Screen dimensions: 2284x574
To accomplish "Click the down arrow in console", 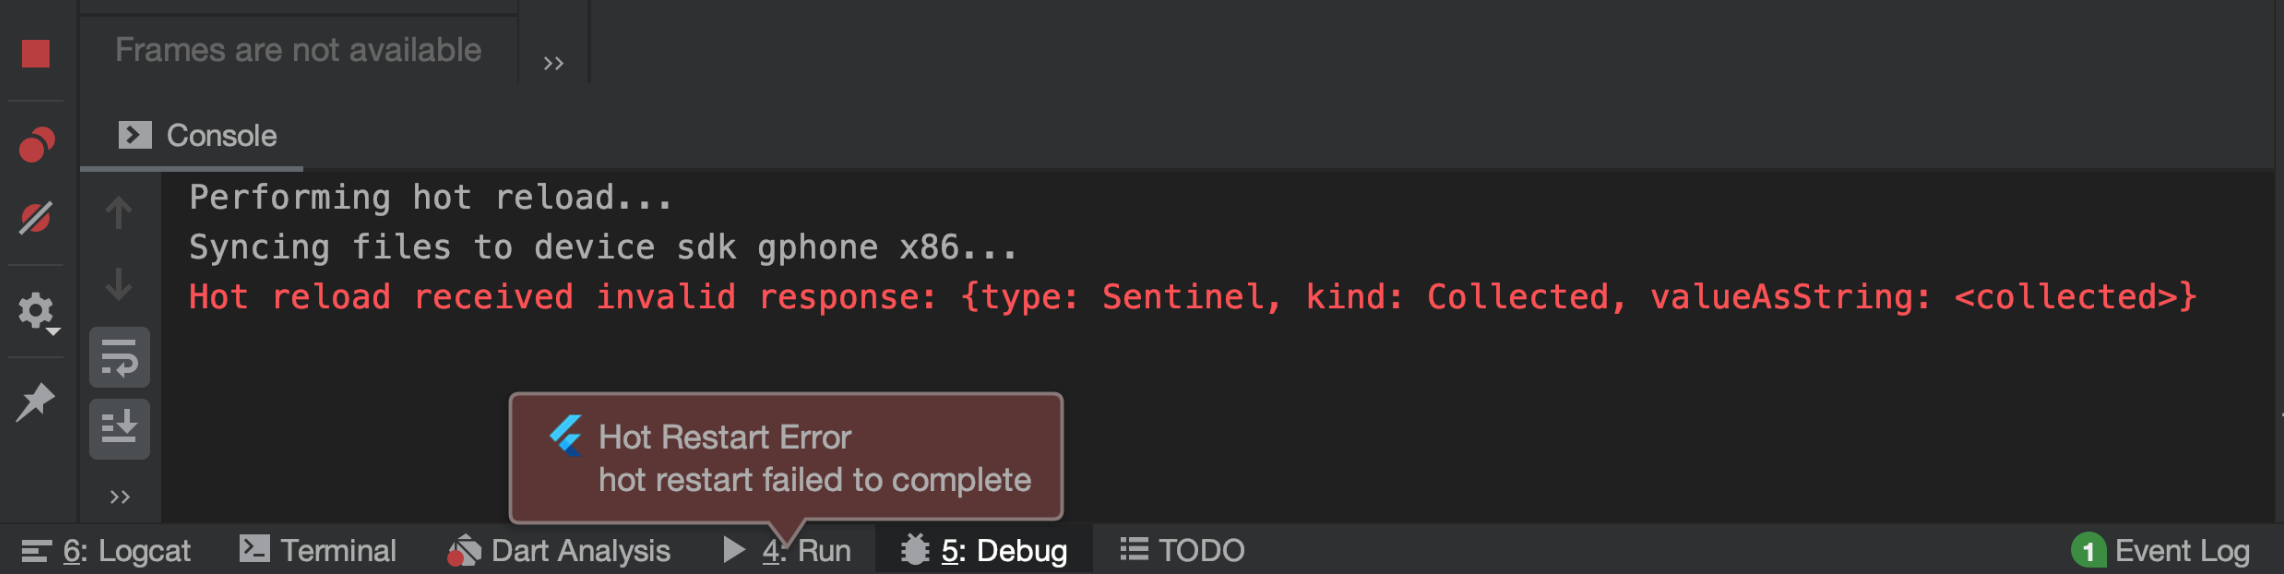I will (x=119, y=284).
